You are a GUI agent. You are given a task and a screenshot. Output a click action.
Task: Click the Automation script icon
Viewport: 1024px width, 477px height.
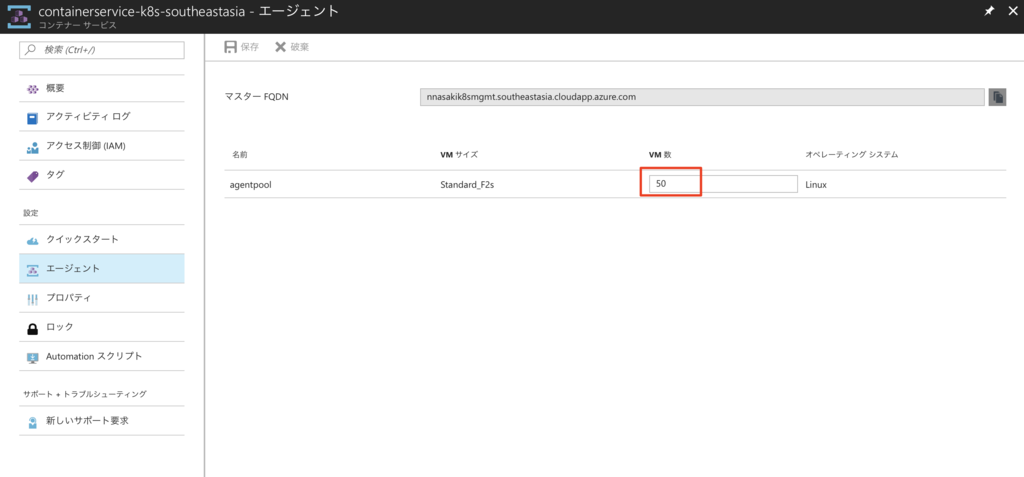coord(33,358)
